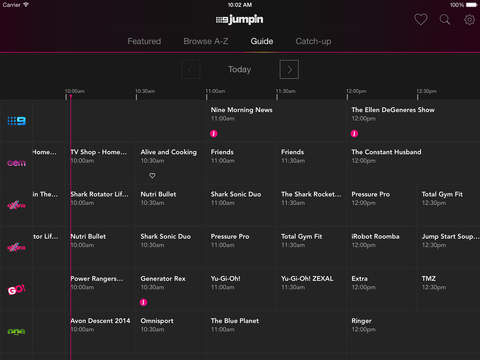Select the Channel 9 logo
480x360 pixels.
[x=17, y=121]
